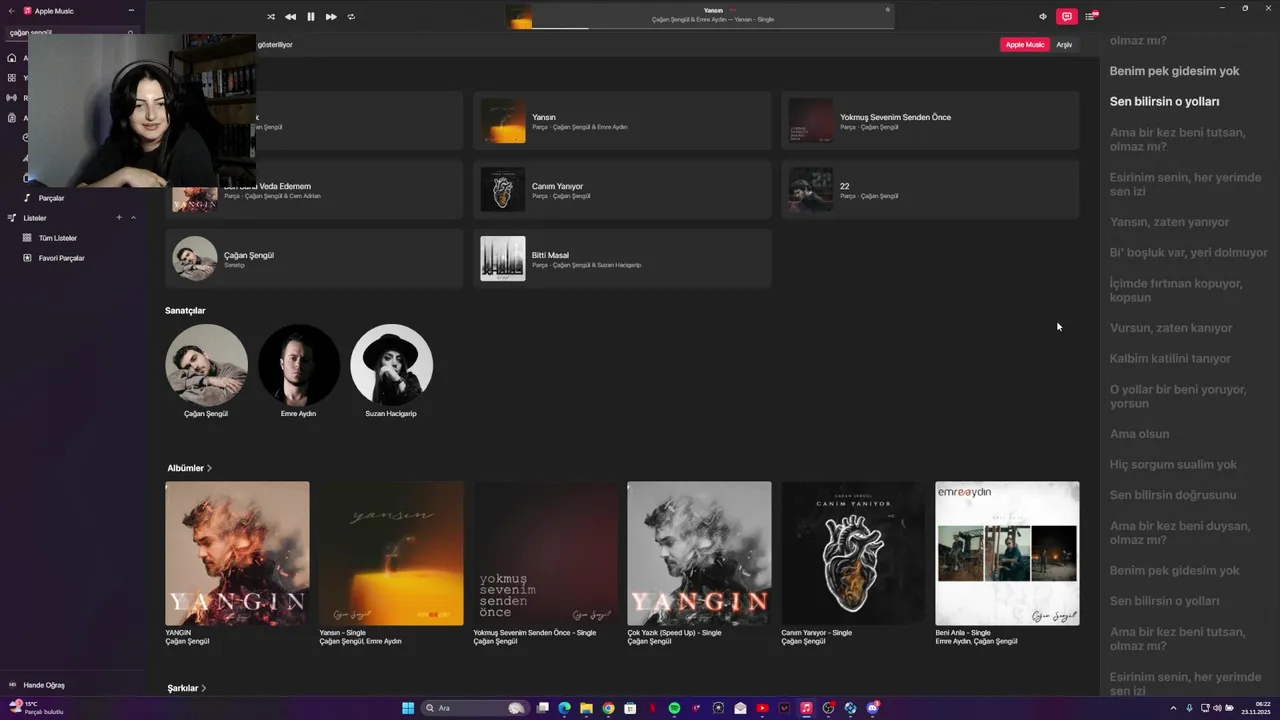1280x720 pixels.
Task: Collapse the Listeler section
Action: pos(133,218)
